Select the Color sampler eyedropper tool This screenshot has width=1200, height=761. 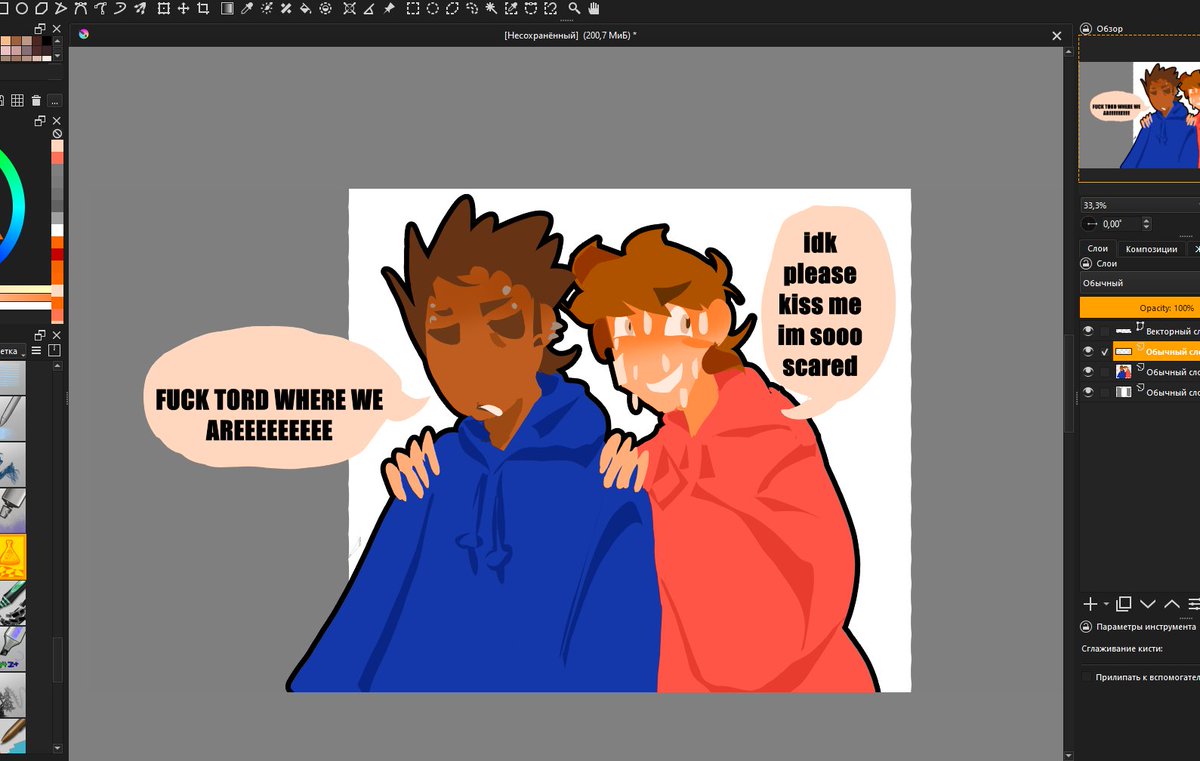[x=247, y=8]
